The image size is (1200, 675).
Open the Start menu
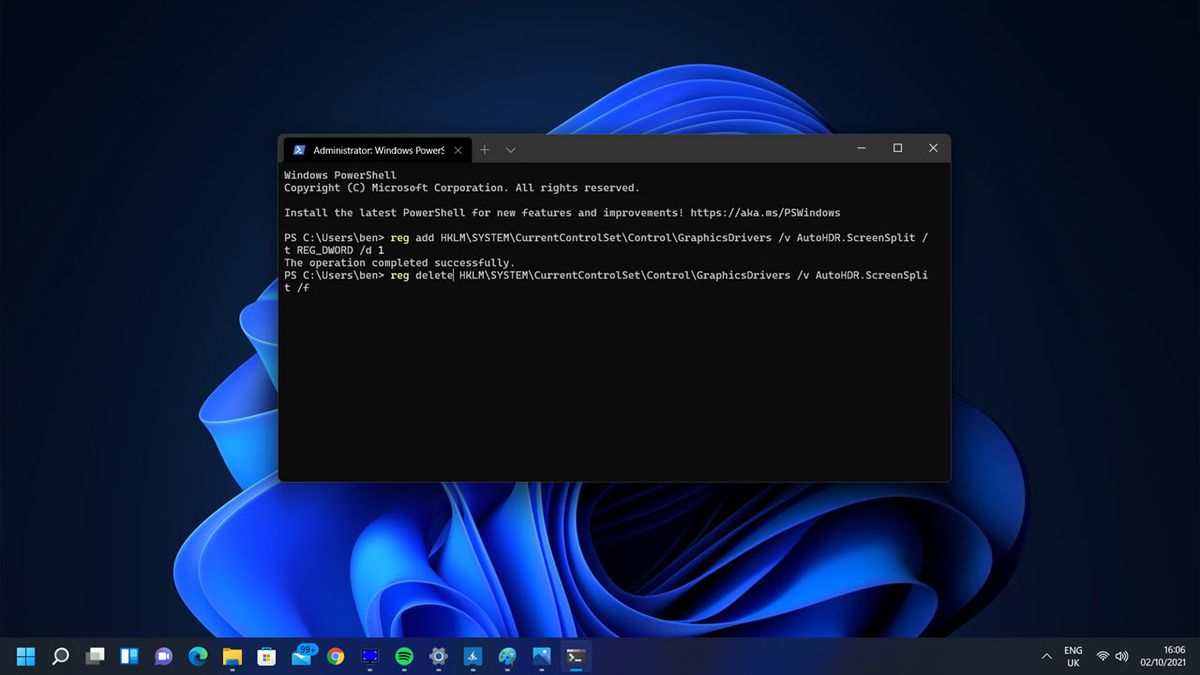[26, 657]
